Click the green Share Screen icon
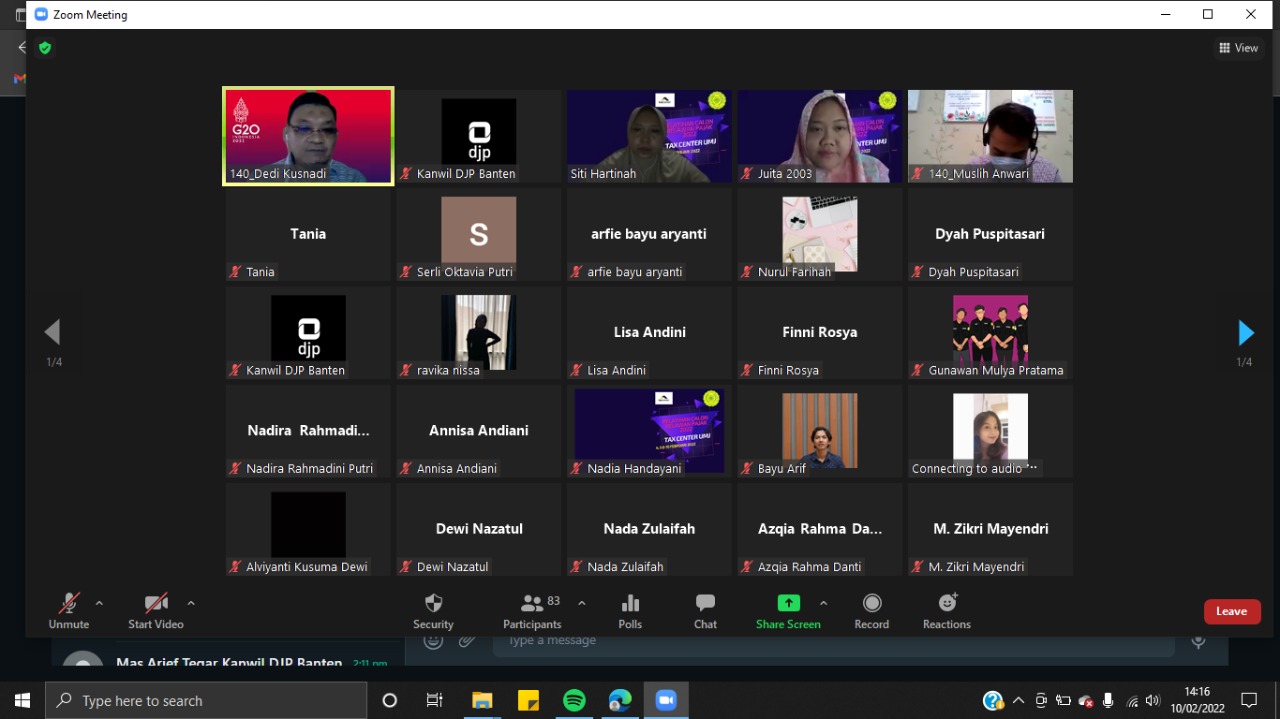 [x=788, y=603]
